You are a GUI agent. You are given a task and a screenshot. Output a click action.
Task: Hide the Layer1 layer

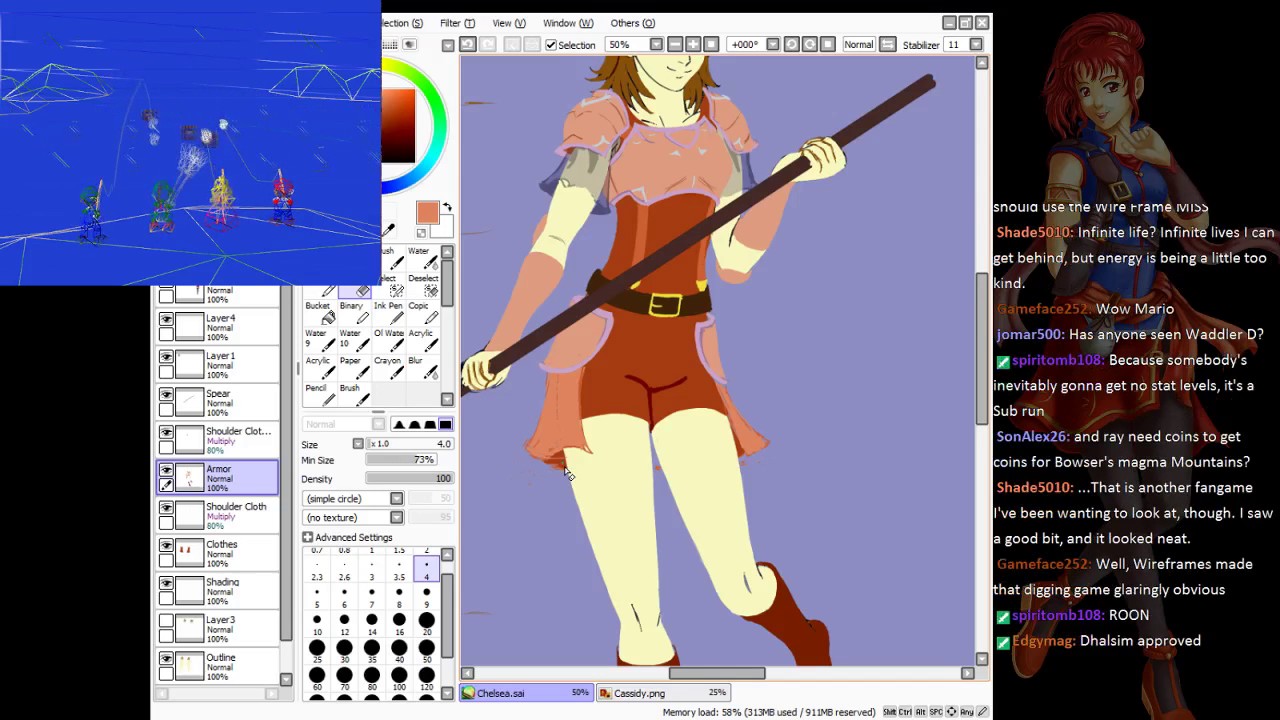(166, 357)
